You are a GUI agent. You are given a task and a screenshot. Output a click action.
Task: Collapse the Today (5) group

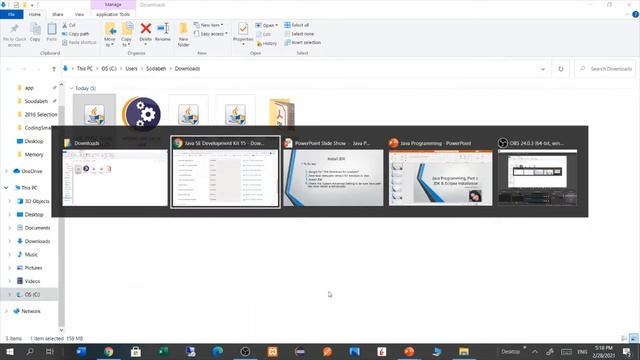(x=71, y=88)
